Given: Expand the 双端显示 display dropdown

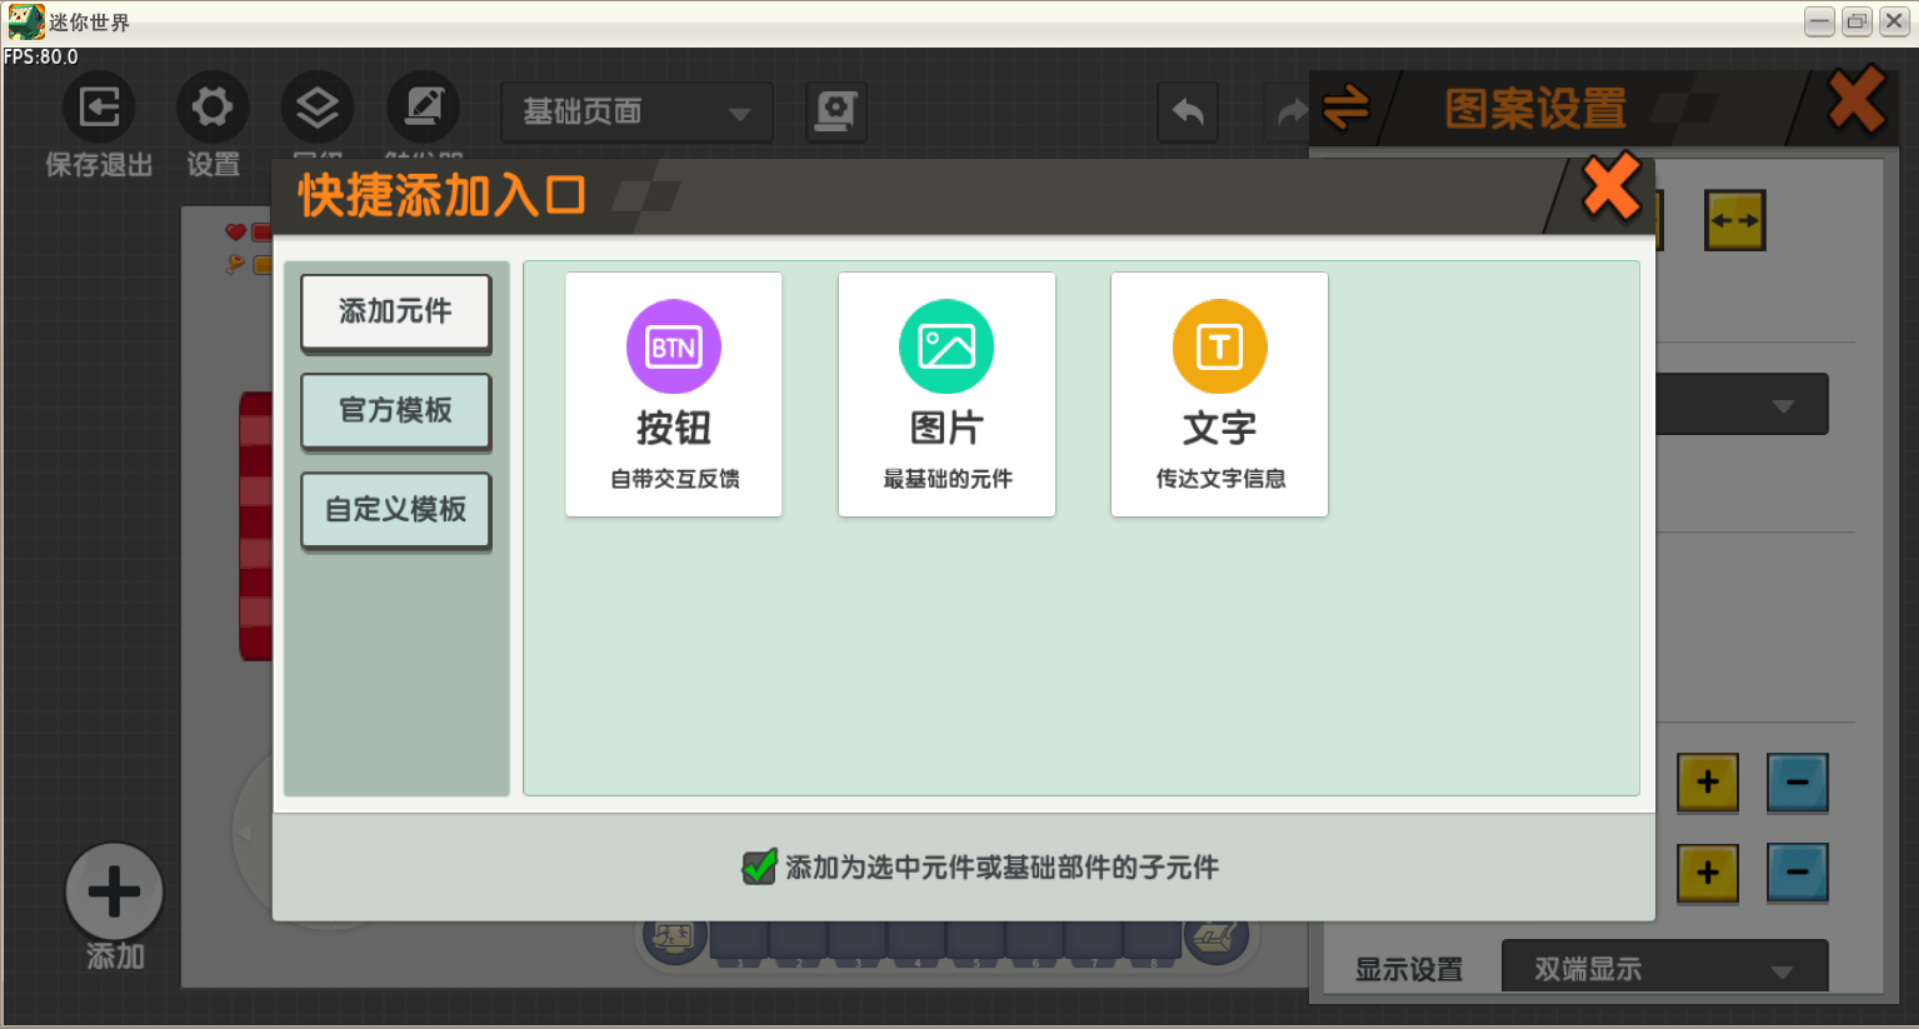Looking at the screenshot, I should [1665, 966].
